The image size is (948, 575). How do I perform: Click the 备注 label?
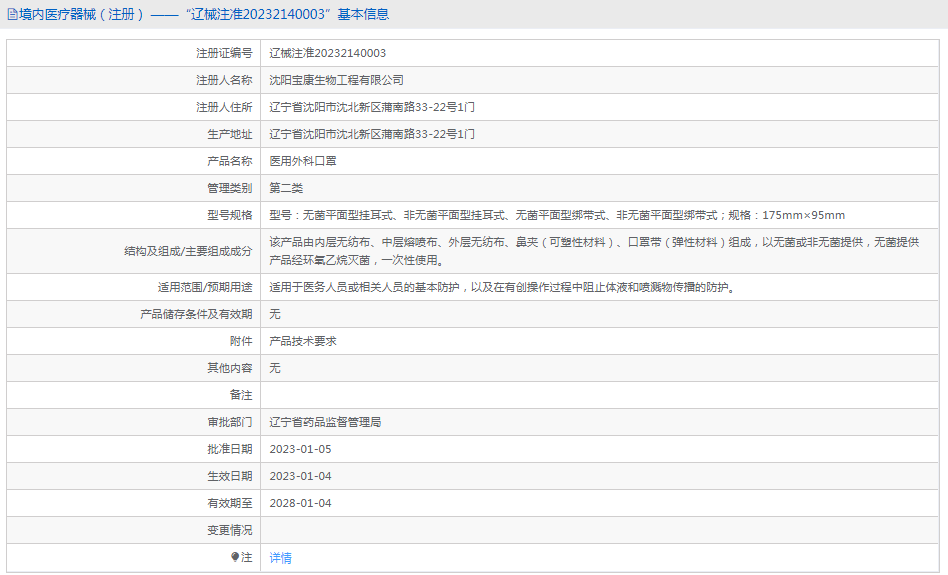241,395
